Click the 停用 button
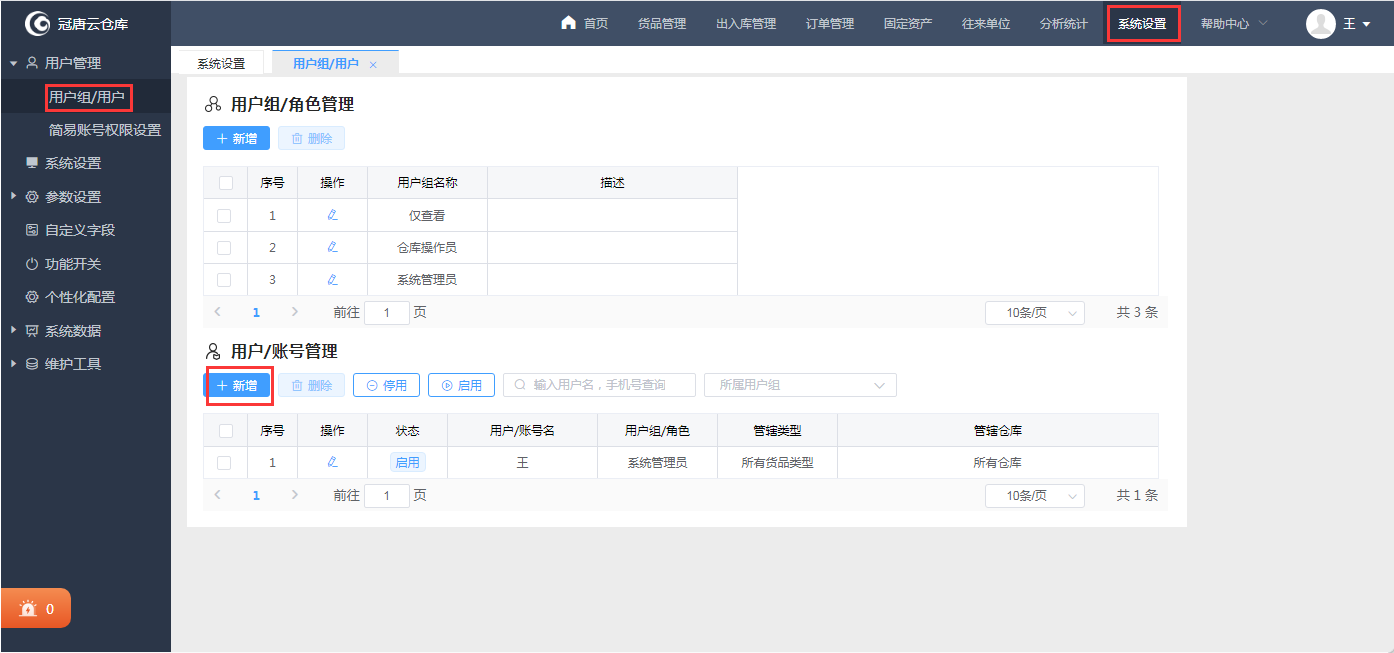Viewport: 1394px width, 653px height. (386, 385)
